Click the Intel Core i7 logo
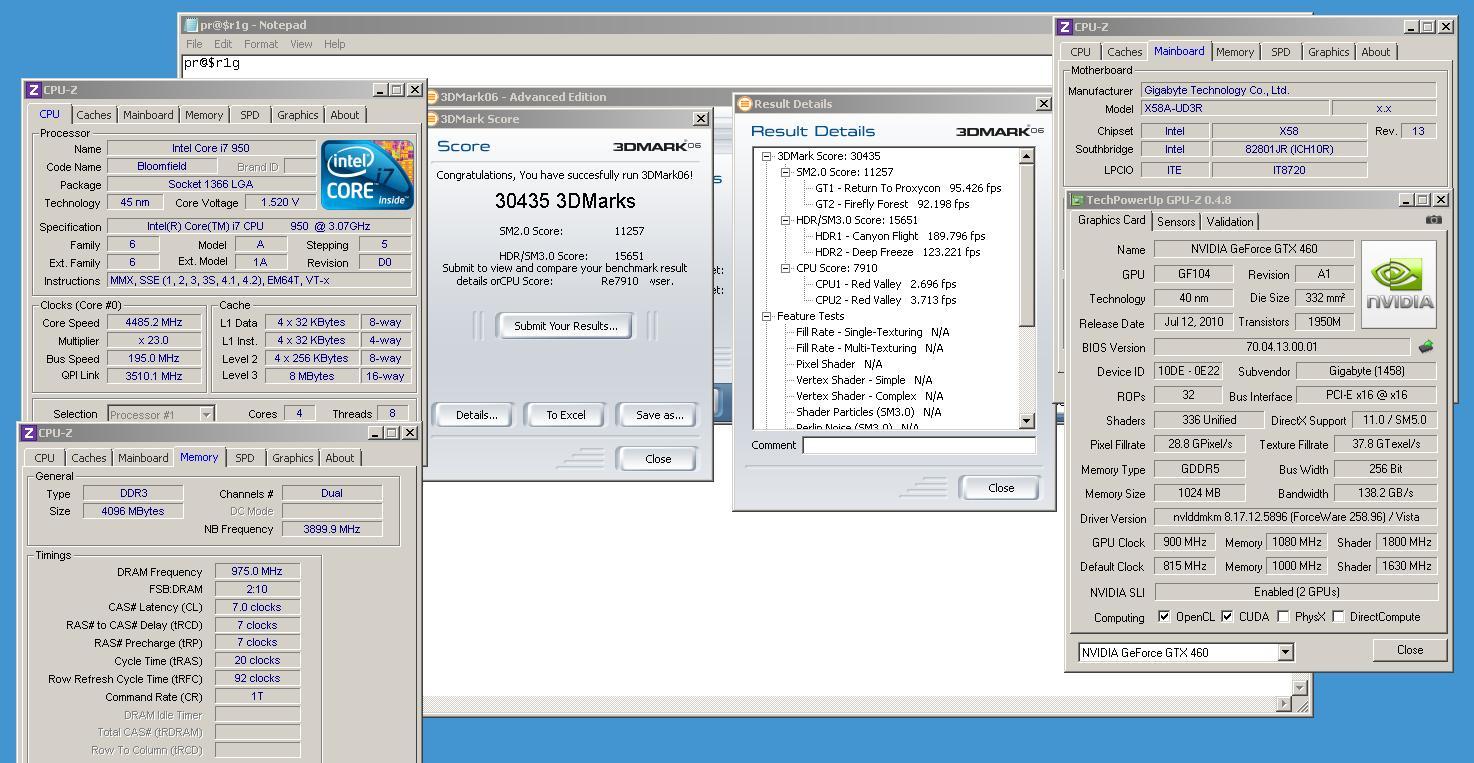Viewport: 1474px width, 763px height. tap(367, 175)
